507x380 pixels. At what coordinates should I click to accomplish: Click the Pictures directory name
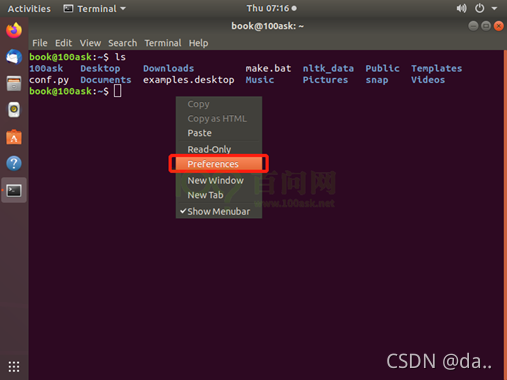click(325, 80)
